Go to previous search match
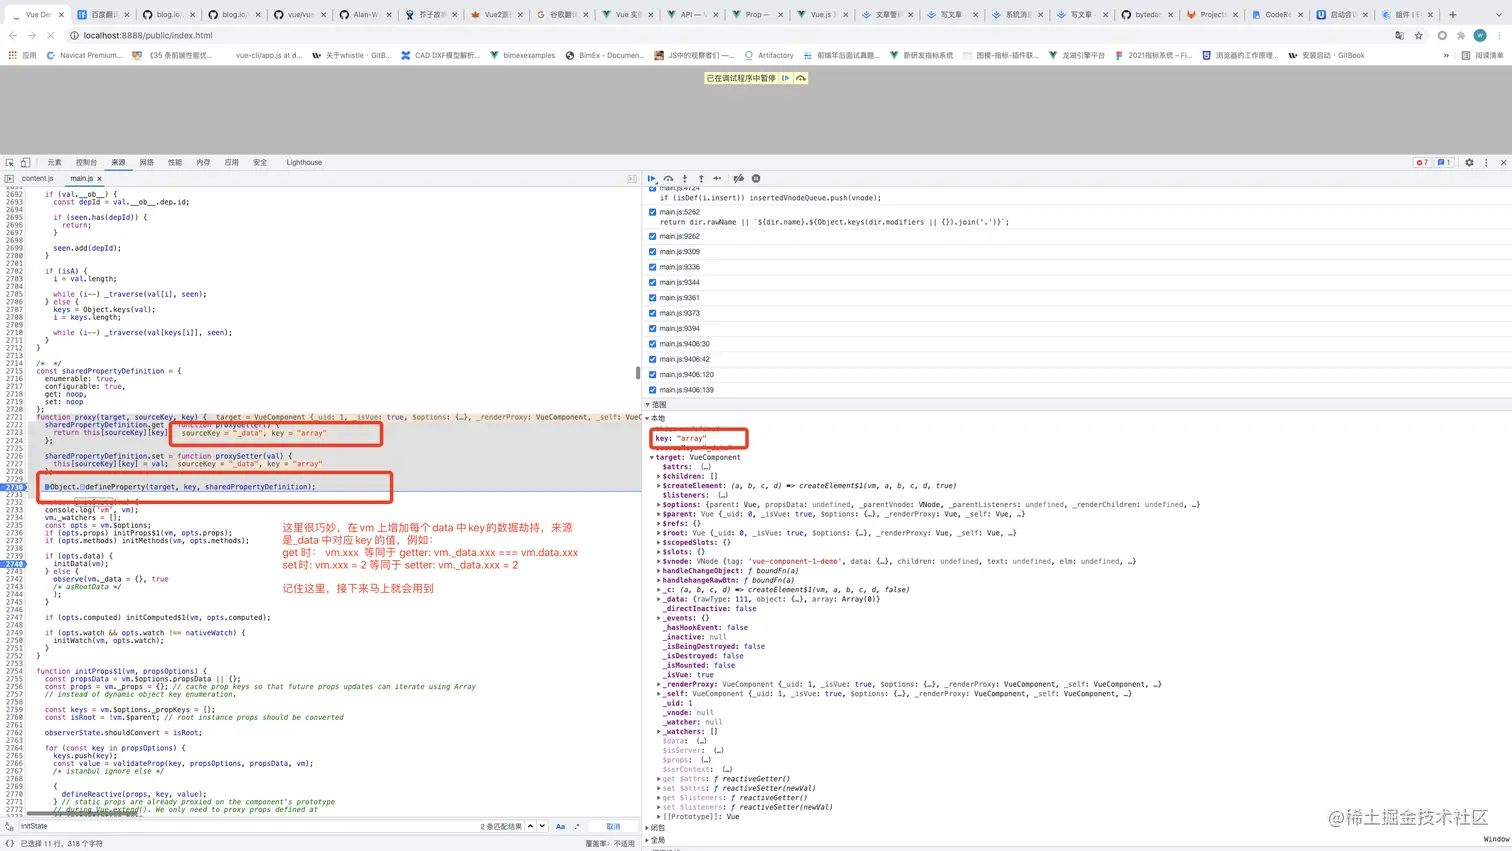The height and width of the screenshot is (851, 1512). (x=530, y=827)
